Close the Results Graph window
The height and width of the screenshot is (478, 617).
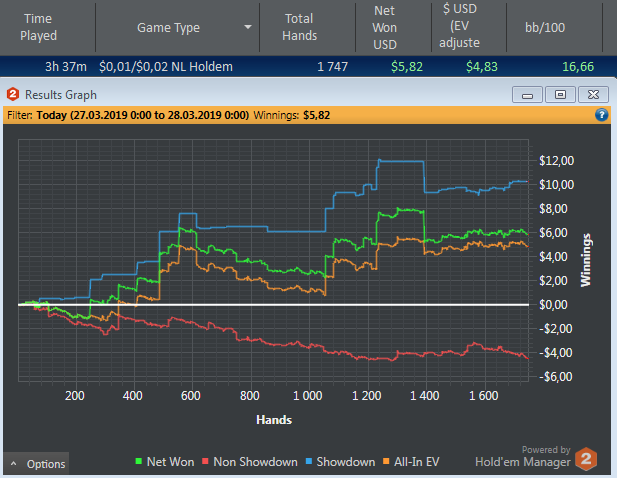tap(593, 95)
